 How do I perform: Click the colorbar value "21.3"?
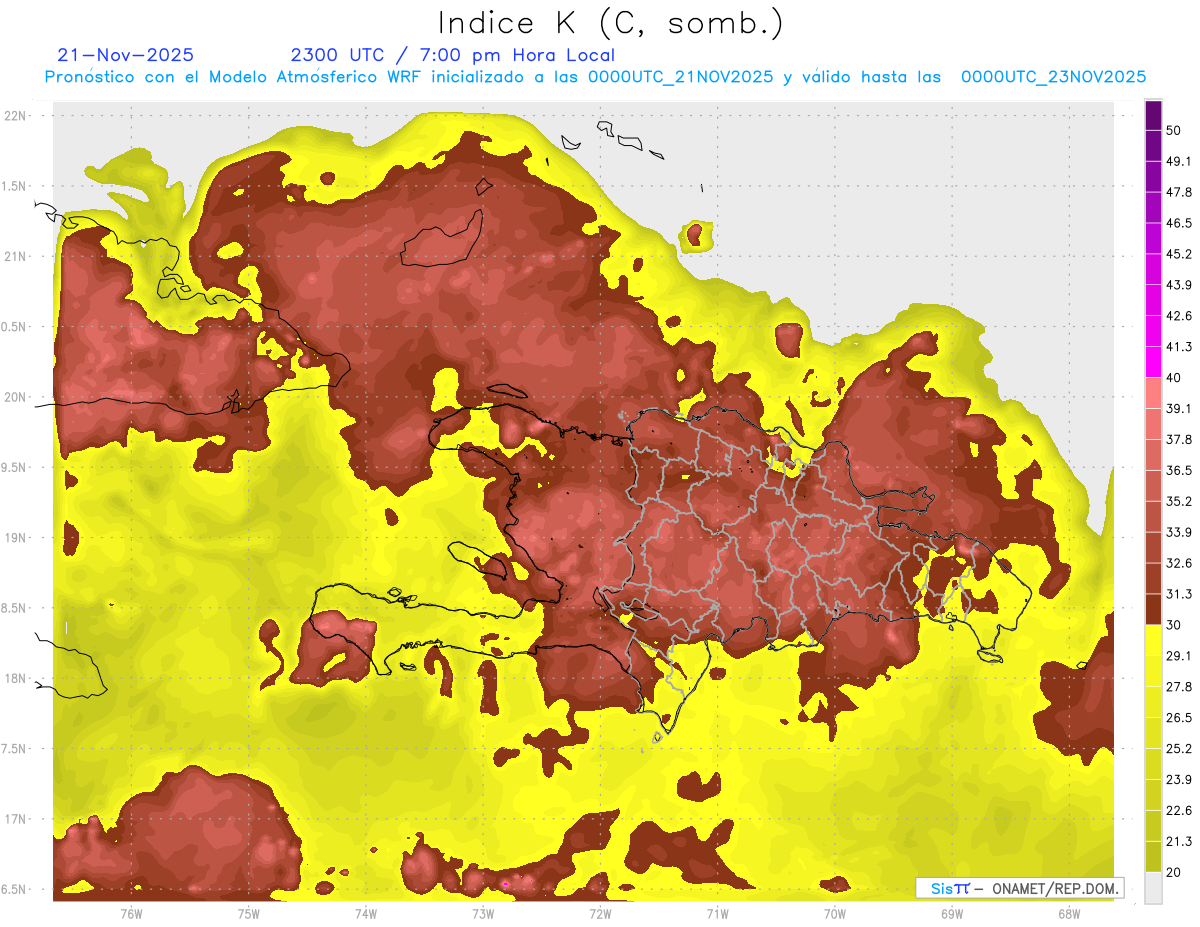pos(1179,841)
